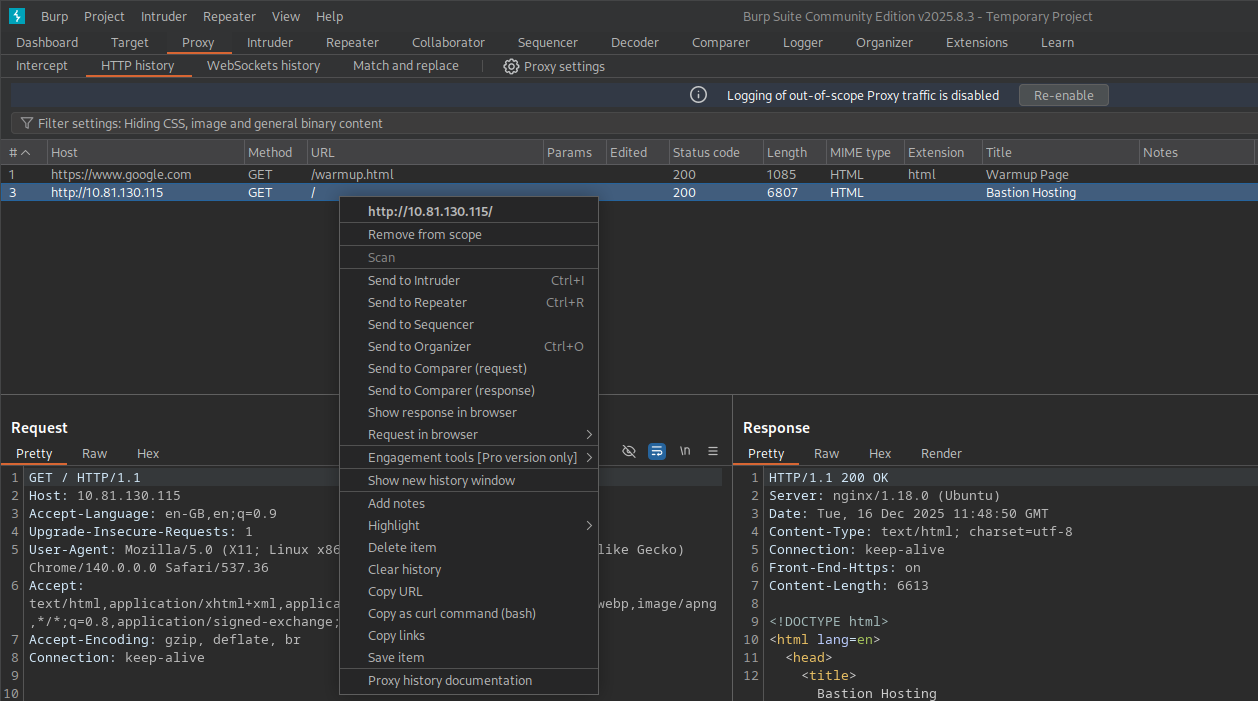Select the /warmup.html row in HTTP history
Viewport: 1258px width, 701px height.
click(150, 174)
